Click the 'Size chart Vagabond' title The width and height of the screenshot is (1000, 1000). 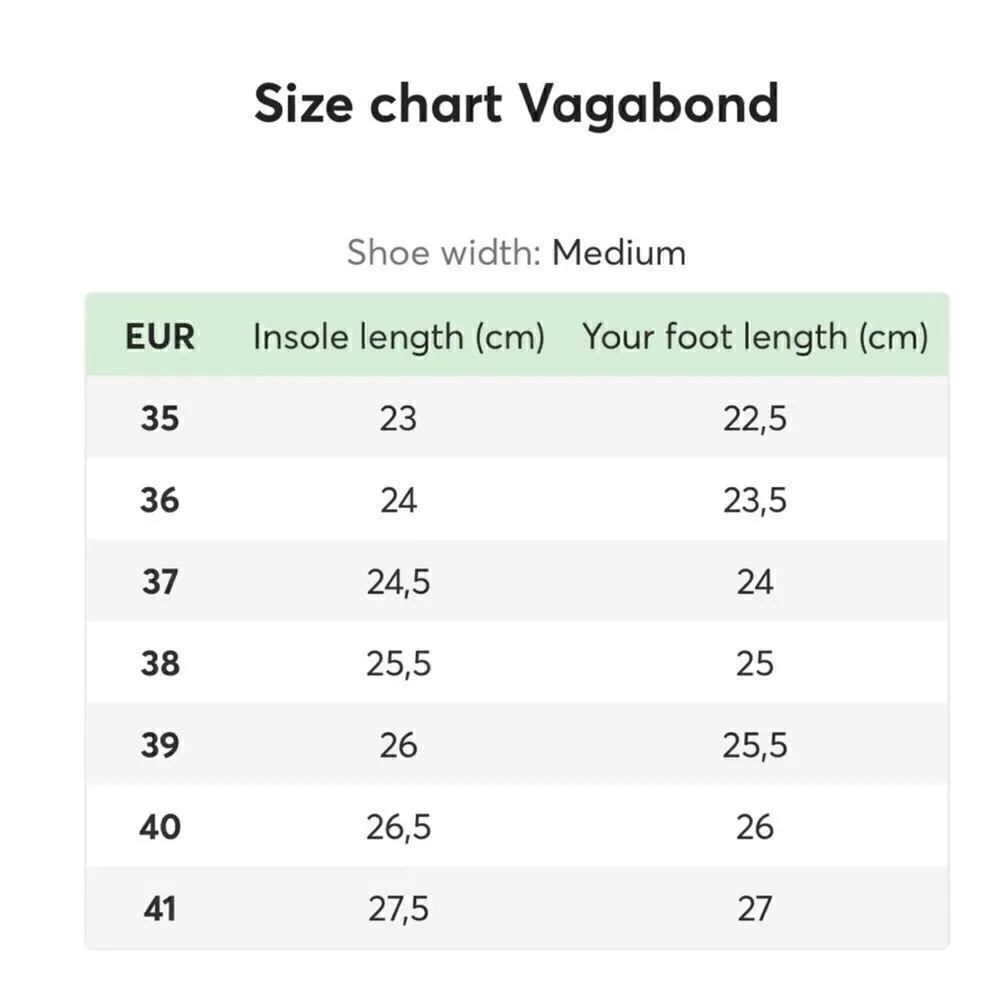coord(516,104)
